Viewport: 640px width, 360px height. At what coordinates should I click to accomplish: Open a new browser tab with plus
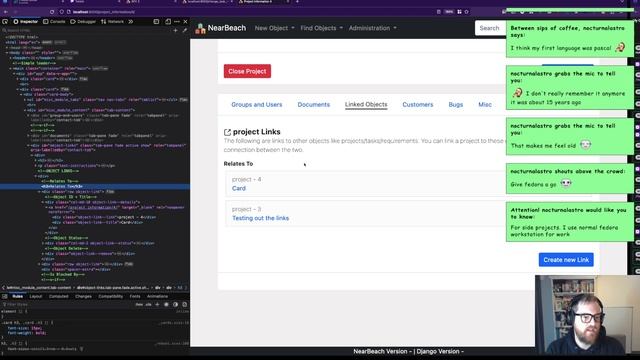[x=297, y=2]
